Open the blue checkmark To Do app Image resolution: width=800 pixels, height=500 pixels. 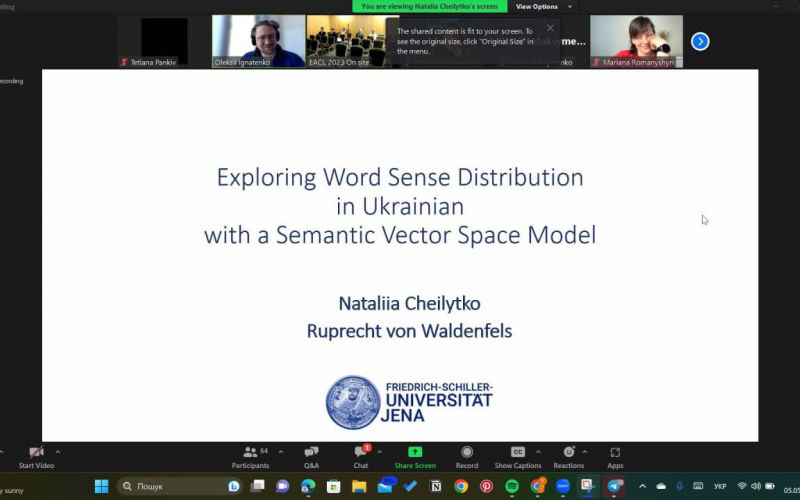pos(410,486)
